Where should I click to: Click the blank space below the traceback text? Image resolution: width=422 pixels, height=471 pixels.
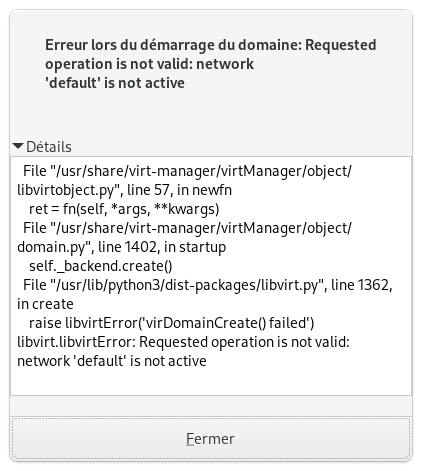[211, 382]
